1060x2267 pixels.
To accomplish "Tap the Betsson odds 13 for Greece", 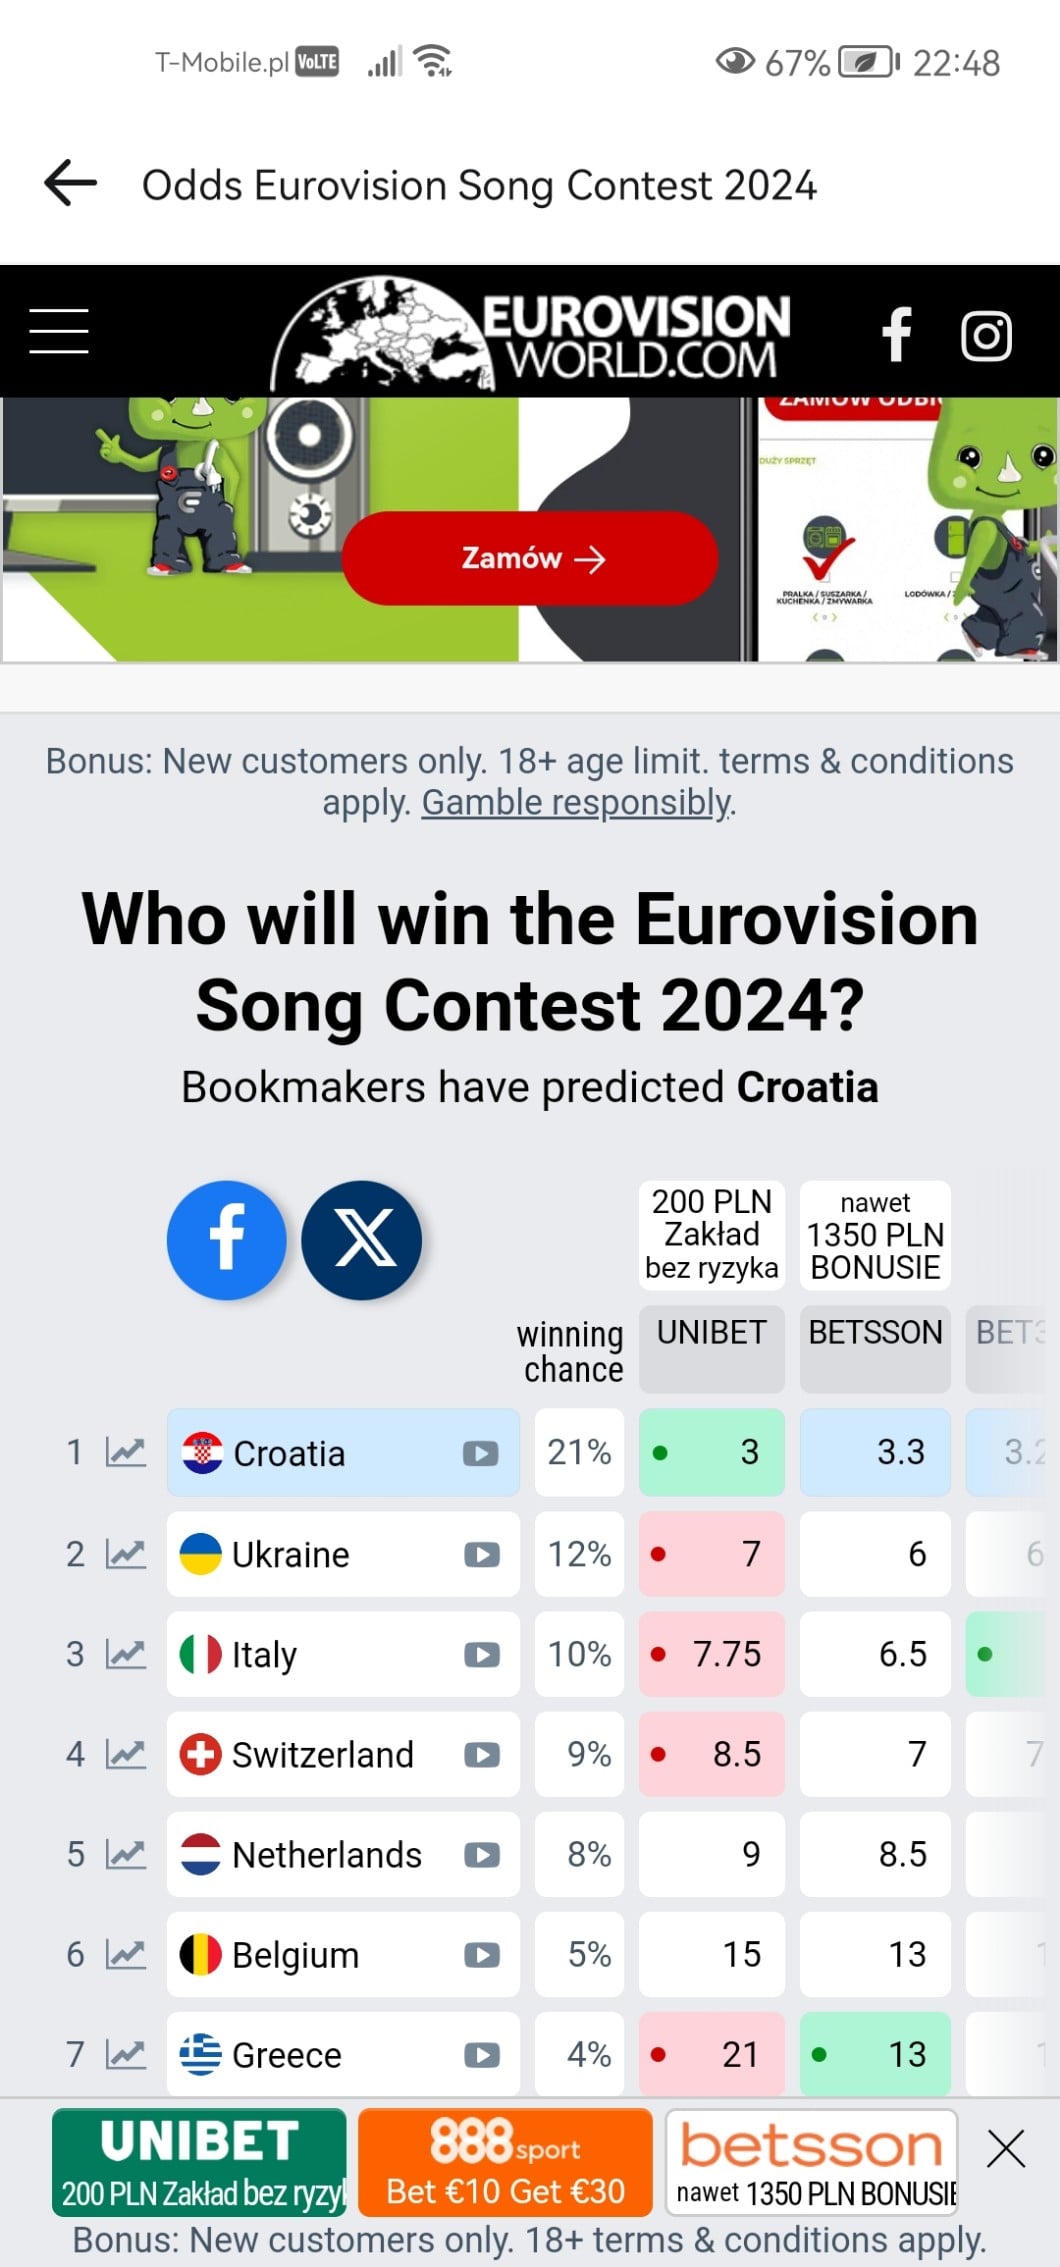I will point(875,2055).
